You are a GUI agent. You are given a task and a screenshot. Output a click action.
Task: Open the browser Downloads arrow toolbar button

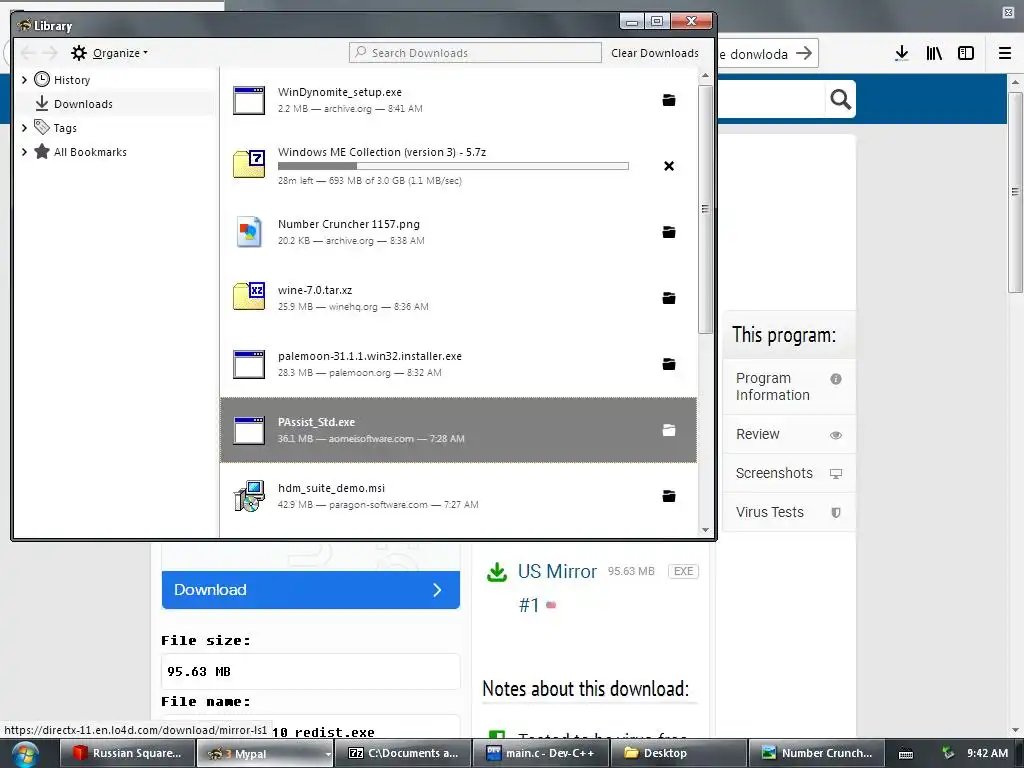pyautogui.click(x=902, y=54)
